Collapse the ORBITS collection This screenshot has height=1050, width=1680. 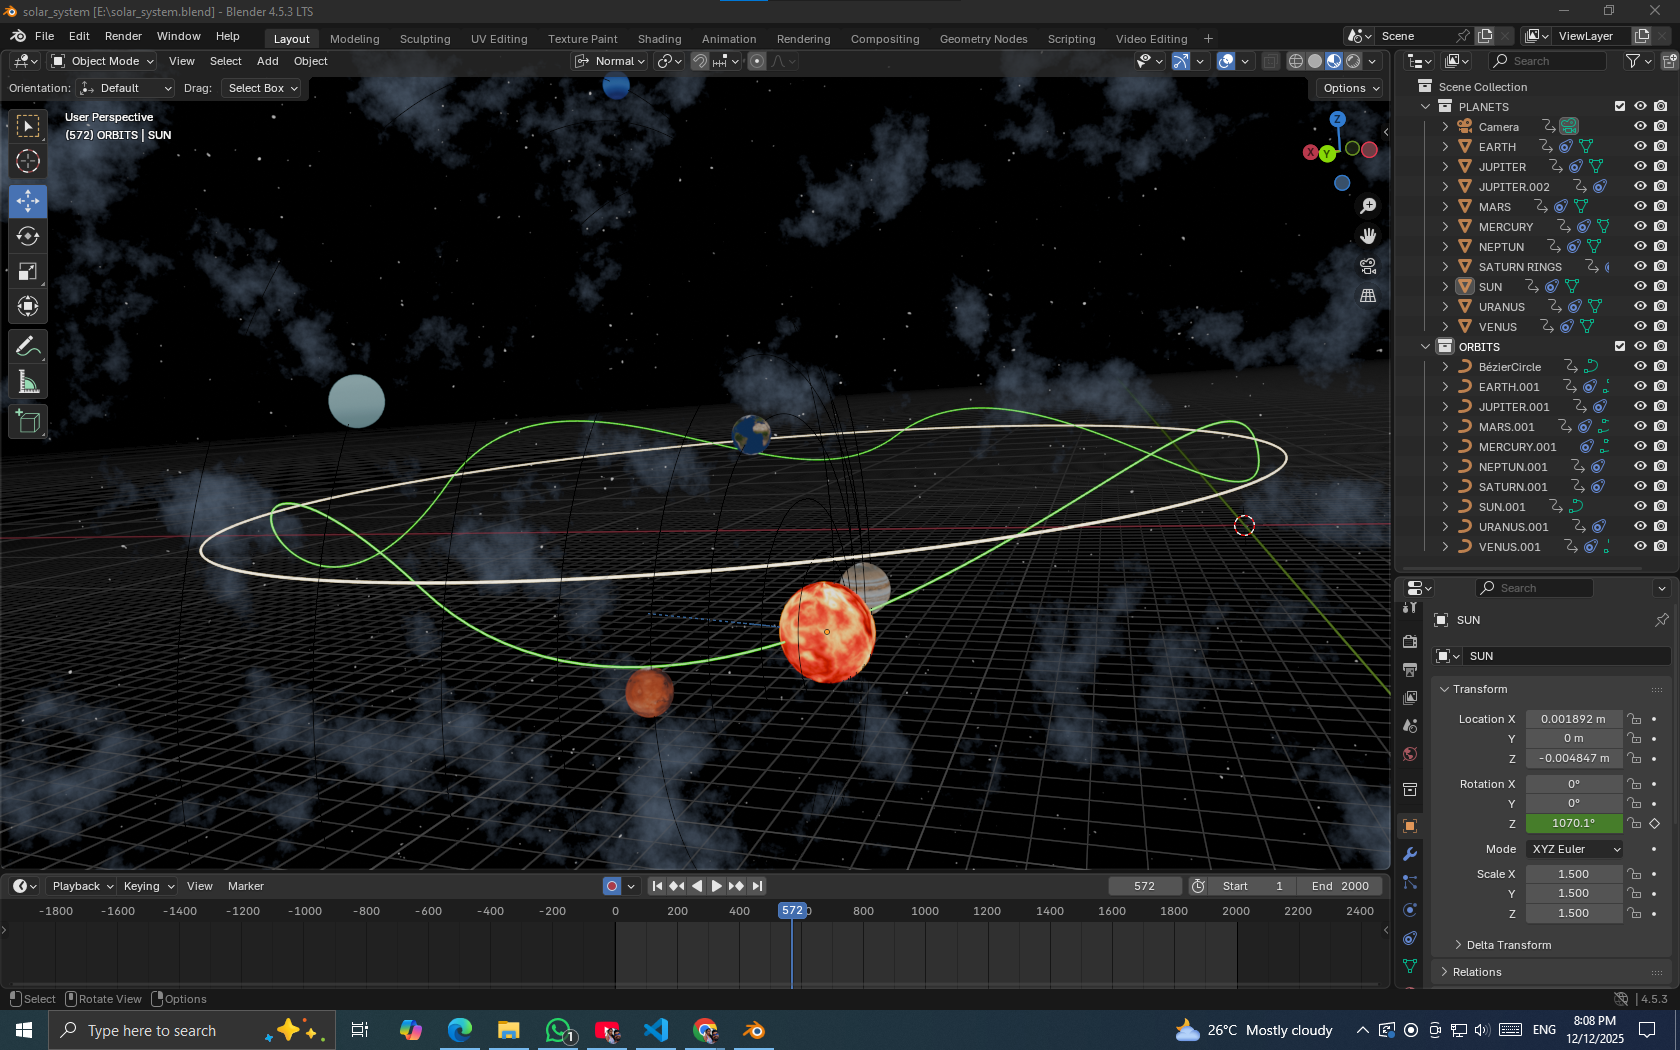[x=1425, y=346]
